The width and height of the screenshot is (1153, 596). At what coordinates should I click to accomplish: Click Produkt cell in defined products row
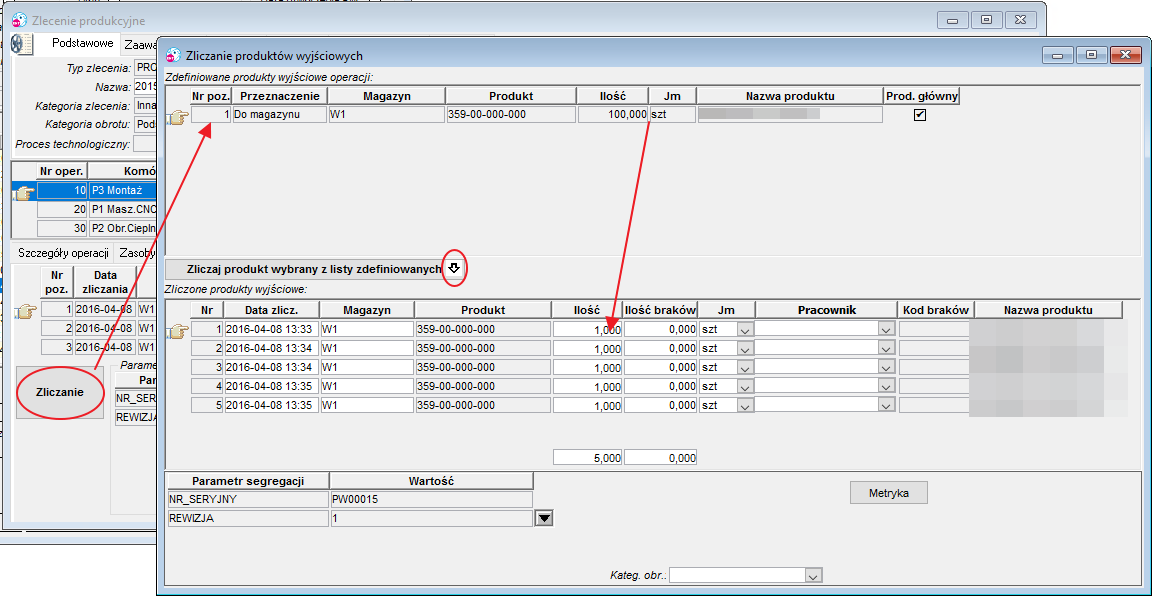click(x=510, y=115)
